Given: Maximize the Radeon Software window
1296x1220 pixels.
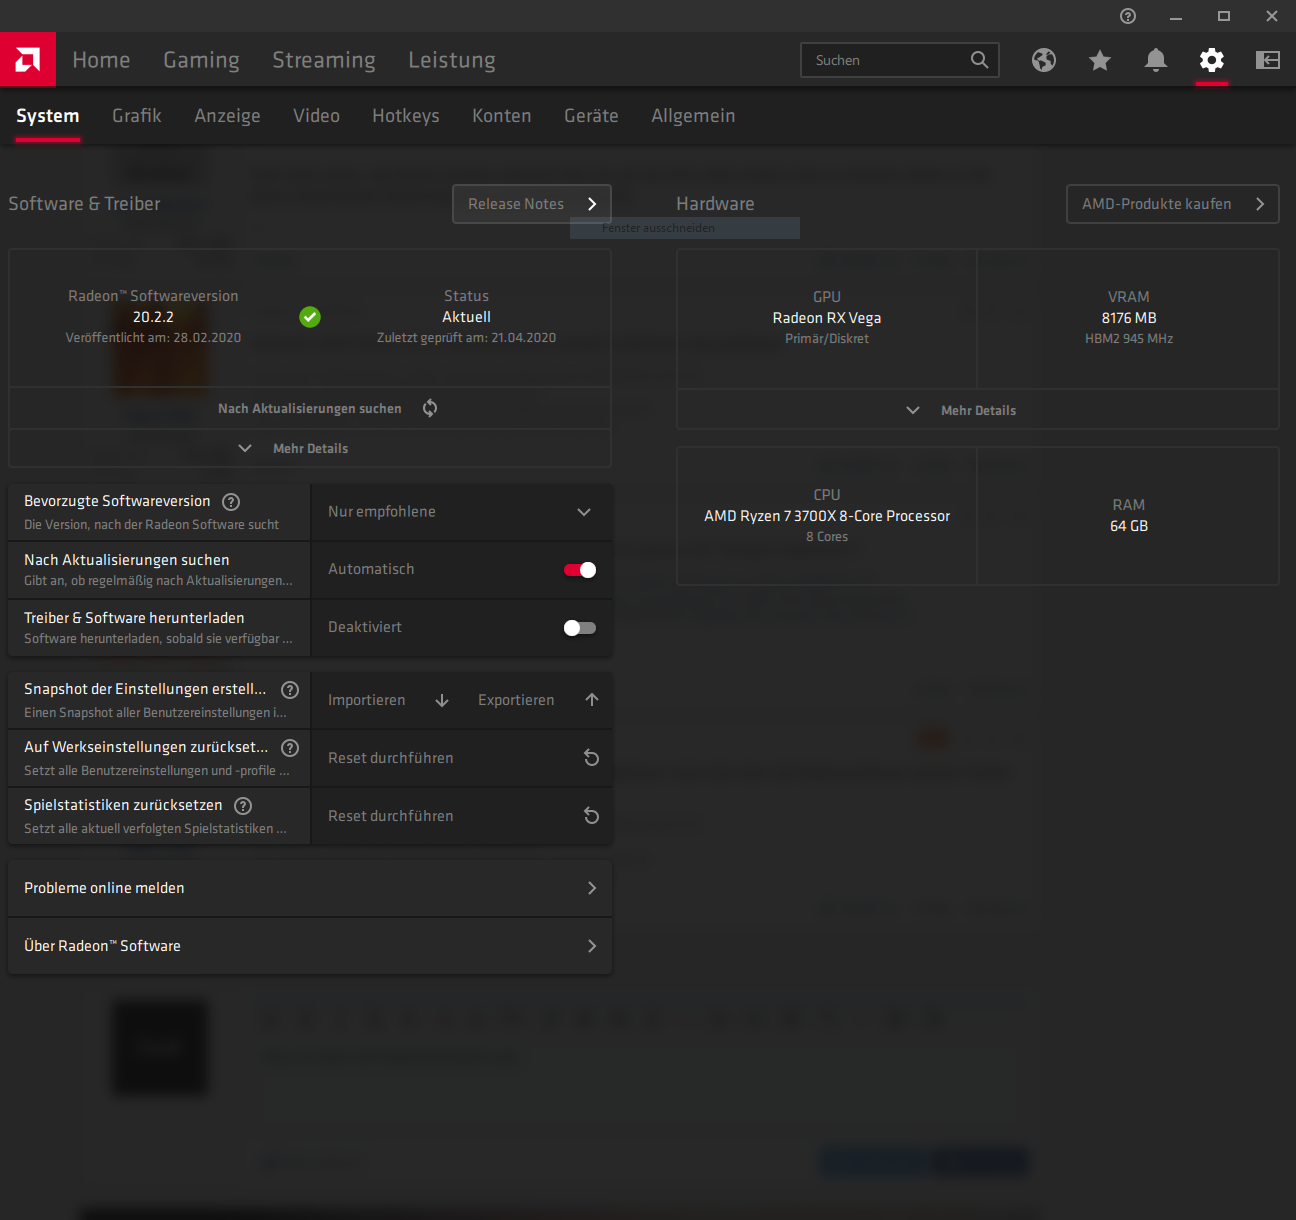Looking at the screenshot, I should click(x=1224, y=16).
